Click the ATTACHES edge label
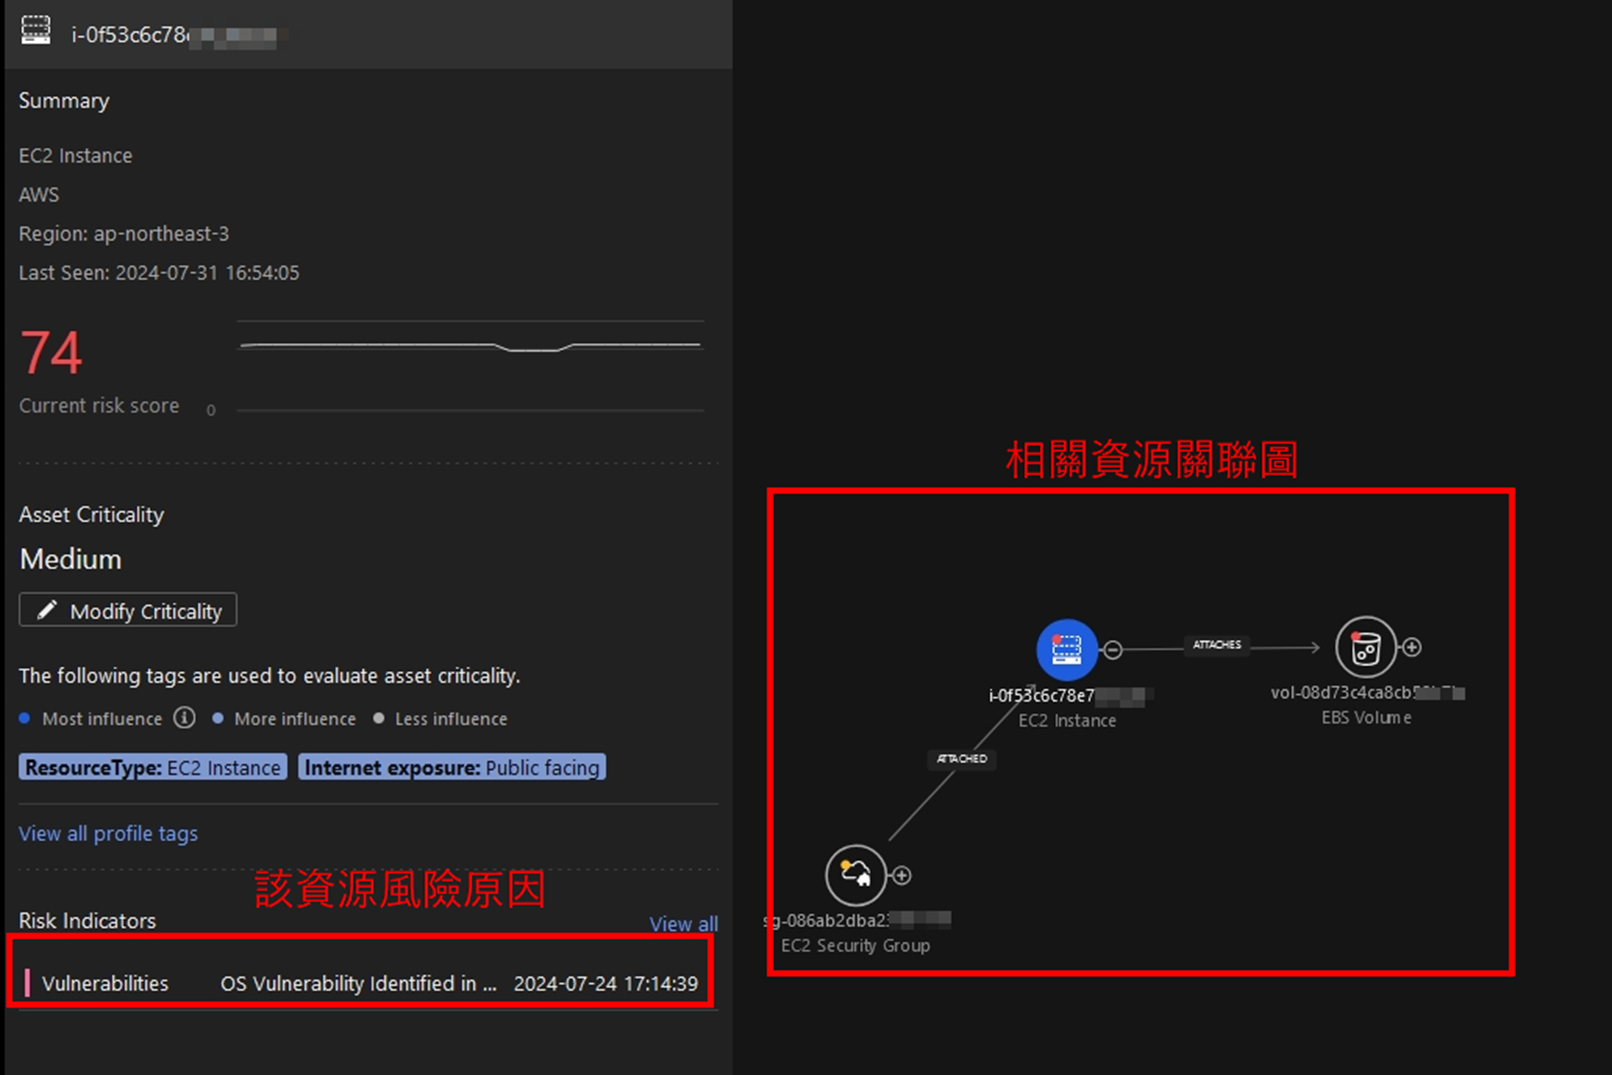The height and width of the screenshot is (1075, 1612). pyautogui.click(x=1216, y=645)
